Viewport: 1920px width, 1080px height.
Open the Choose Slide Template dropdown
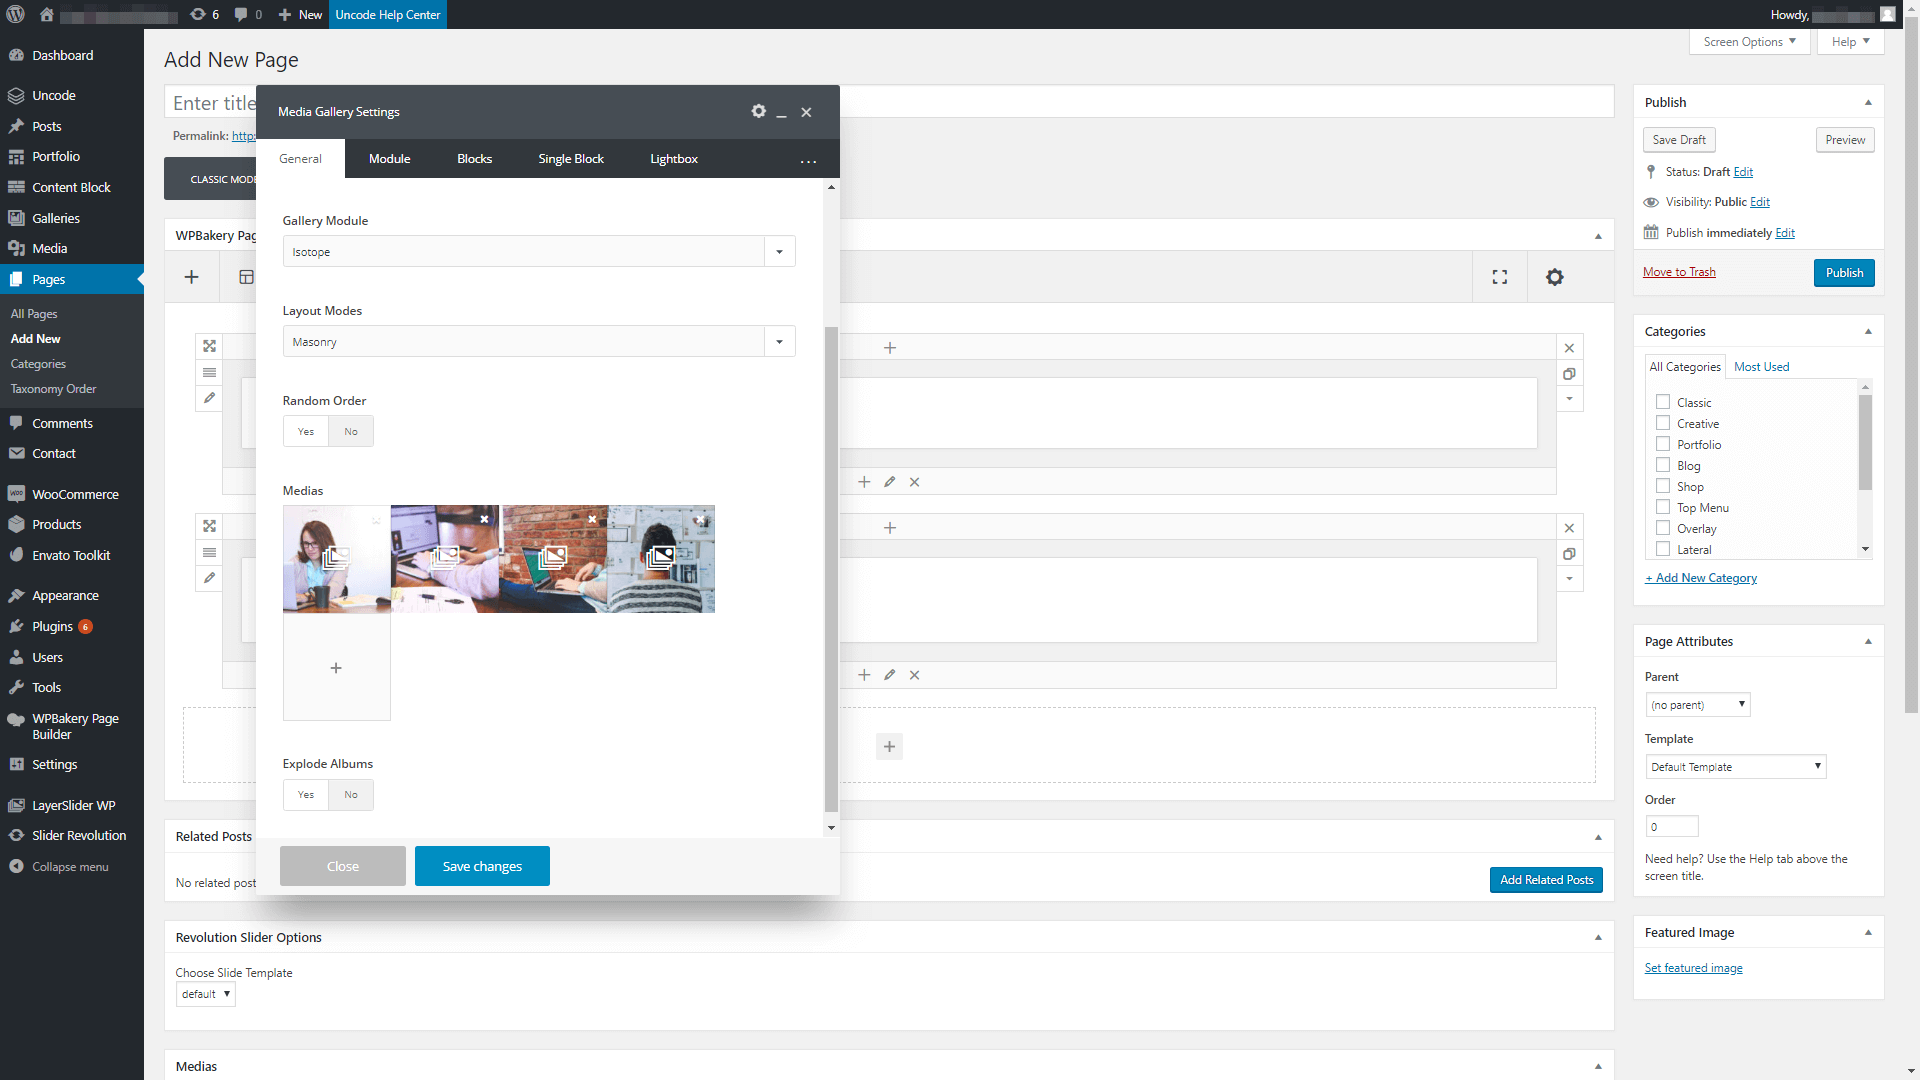point(206,994)
